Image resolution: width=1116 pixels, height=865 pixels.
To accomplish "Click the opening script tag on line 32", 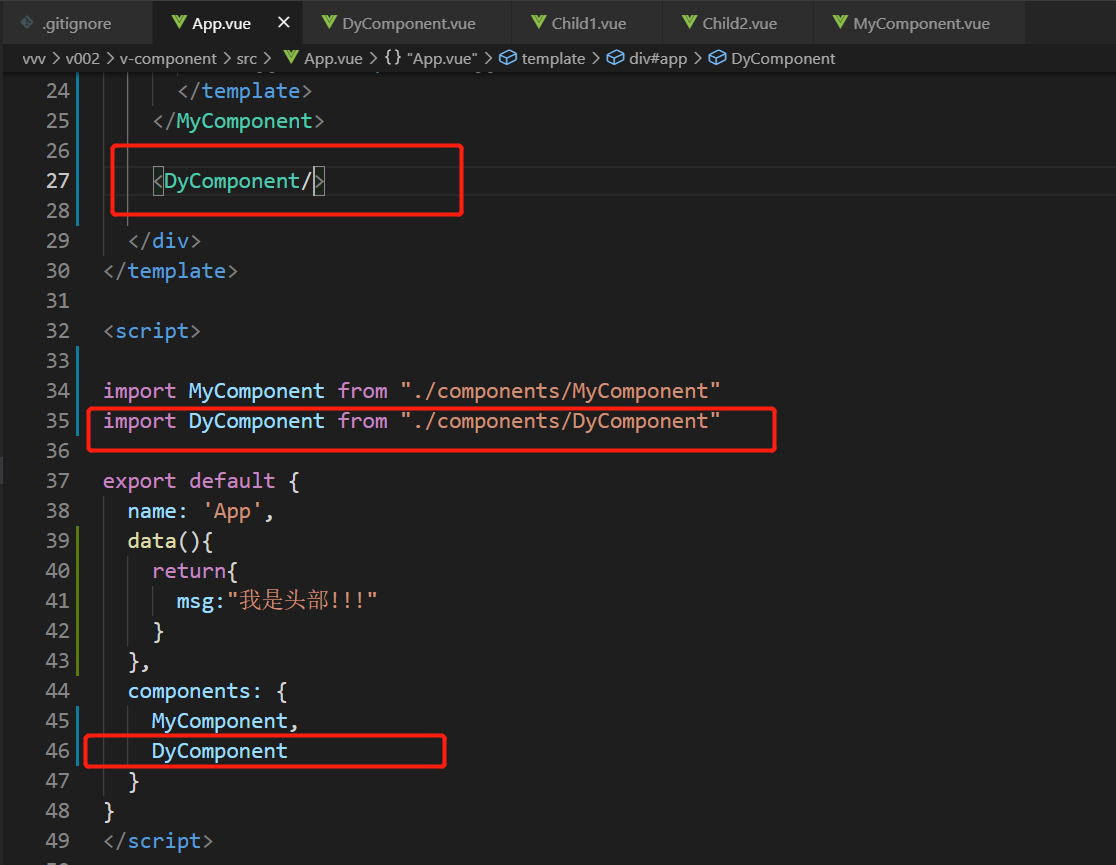I will 152,331.
